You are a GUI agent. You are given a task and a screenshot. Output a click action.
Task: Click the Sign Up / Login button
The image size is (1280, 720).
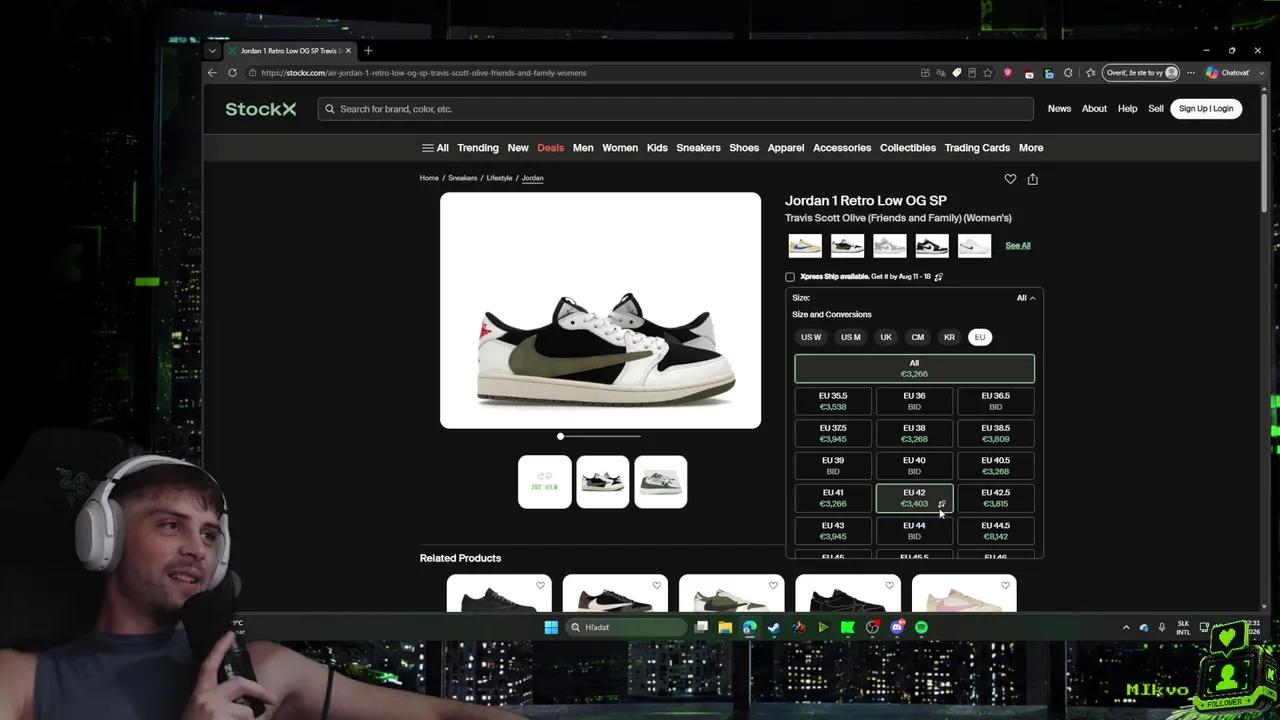(x=1206, y=109)
